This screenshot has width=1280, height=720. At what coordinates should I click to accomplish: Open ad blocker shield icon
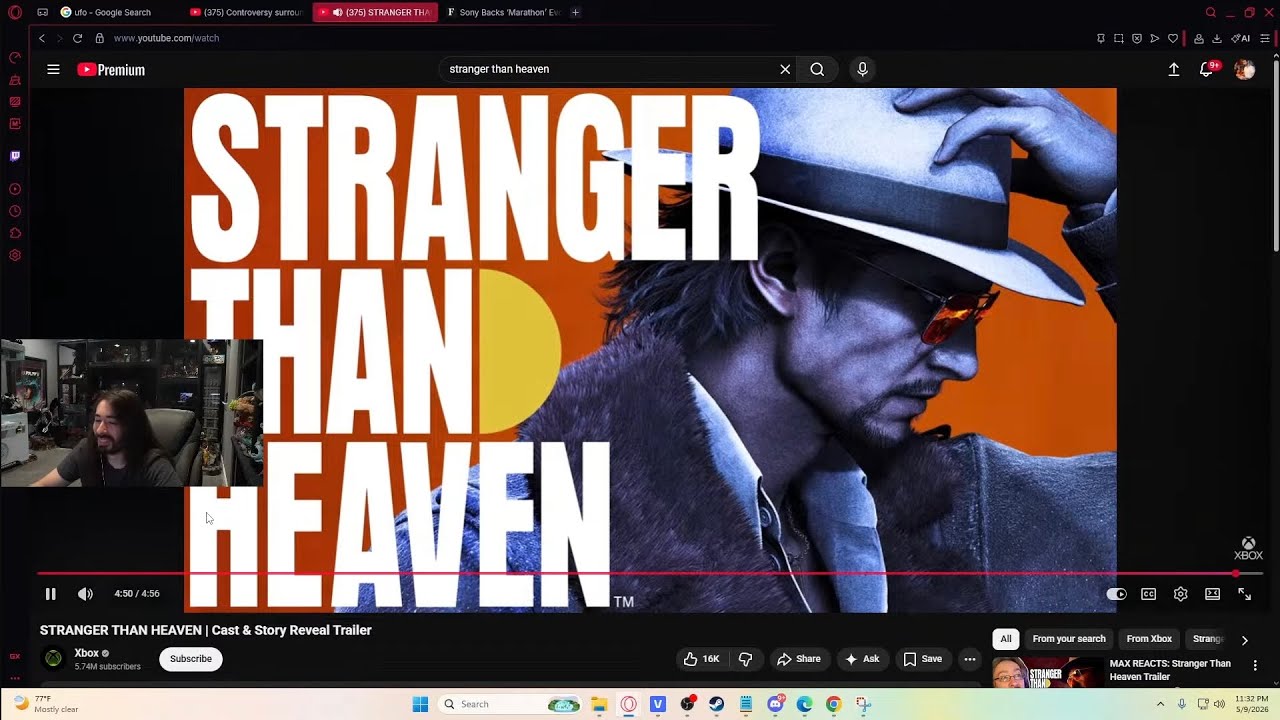(1137, 38)
